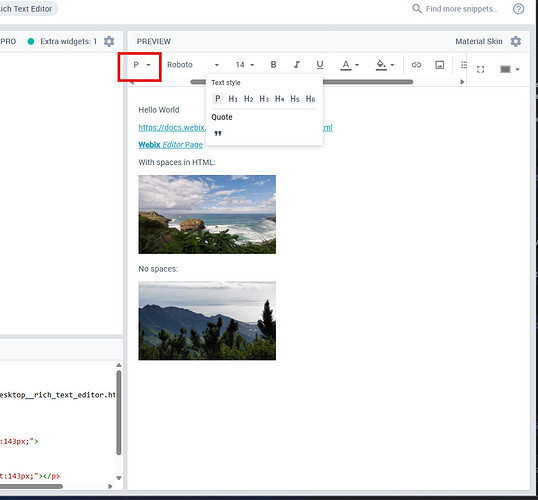Click the 'Quote' section label

222,117
